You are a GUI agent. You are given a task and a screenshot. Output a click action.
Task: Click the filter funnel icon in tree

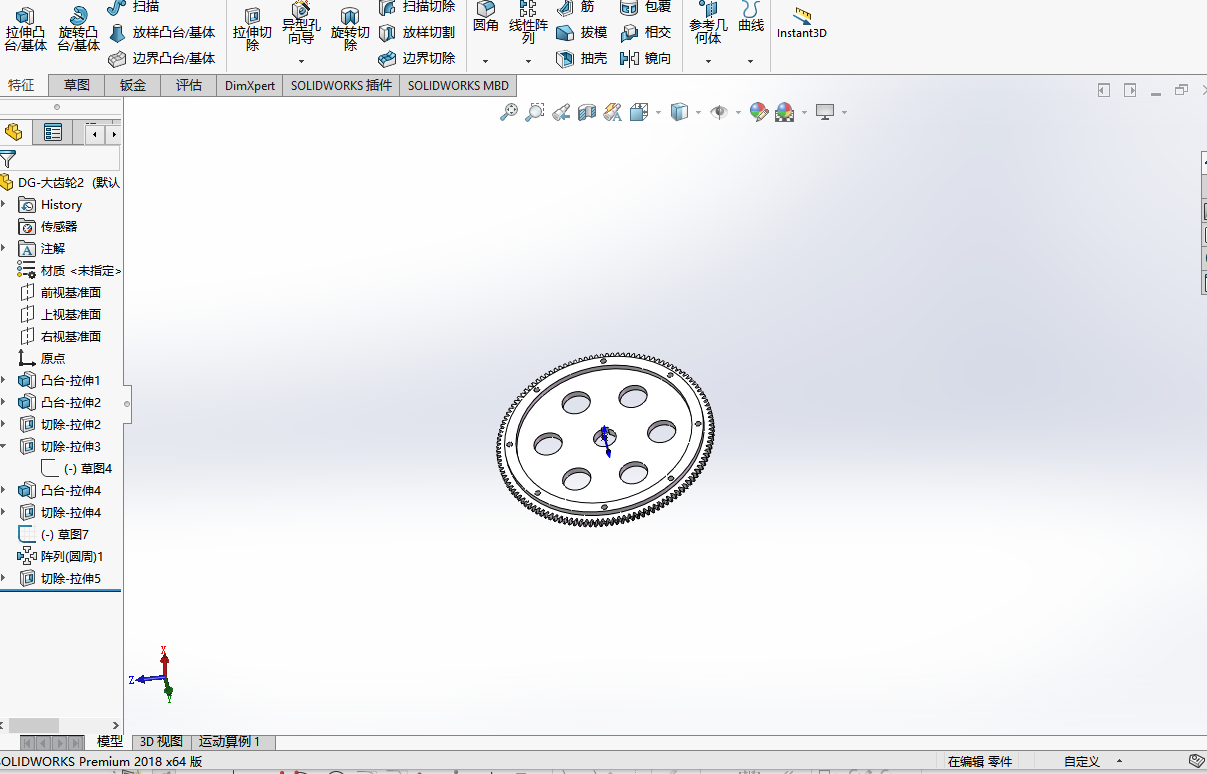pyautogui.click(x=8, y=159)
